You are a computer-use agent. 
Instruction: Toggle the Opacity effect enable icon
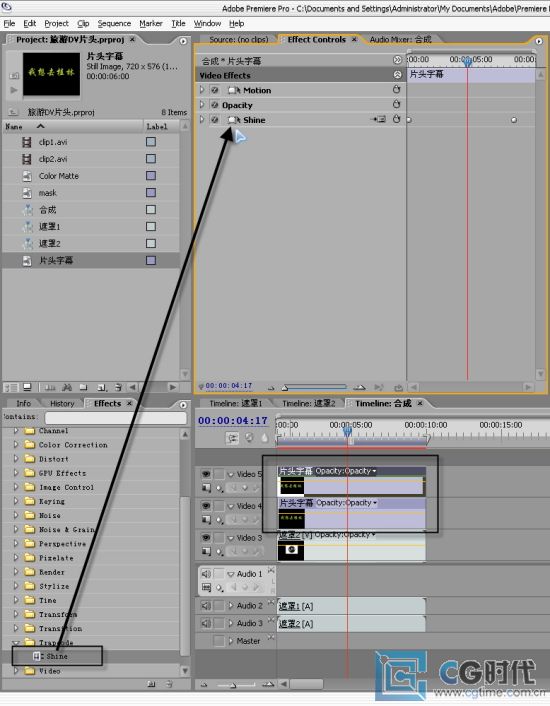click(215, 105)
